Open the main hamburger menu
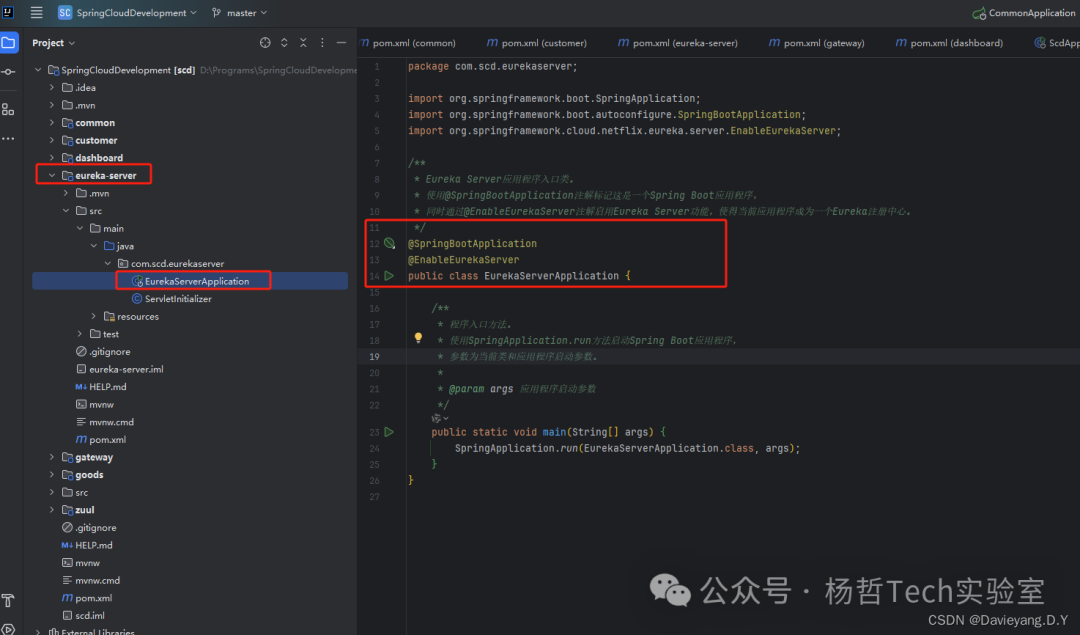Viewport: 1080px width, 635px height. [x=37, y=13]
